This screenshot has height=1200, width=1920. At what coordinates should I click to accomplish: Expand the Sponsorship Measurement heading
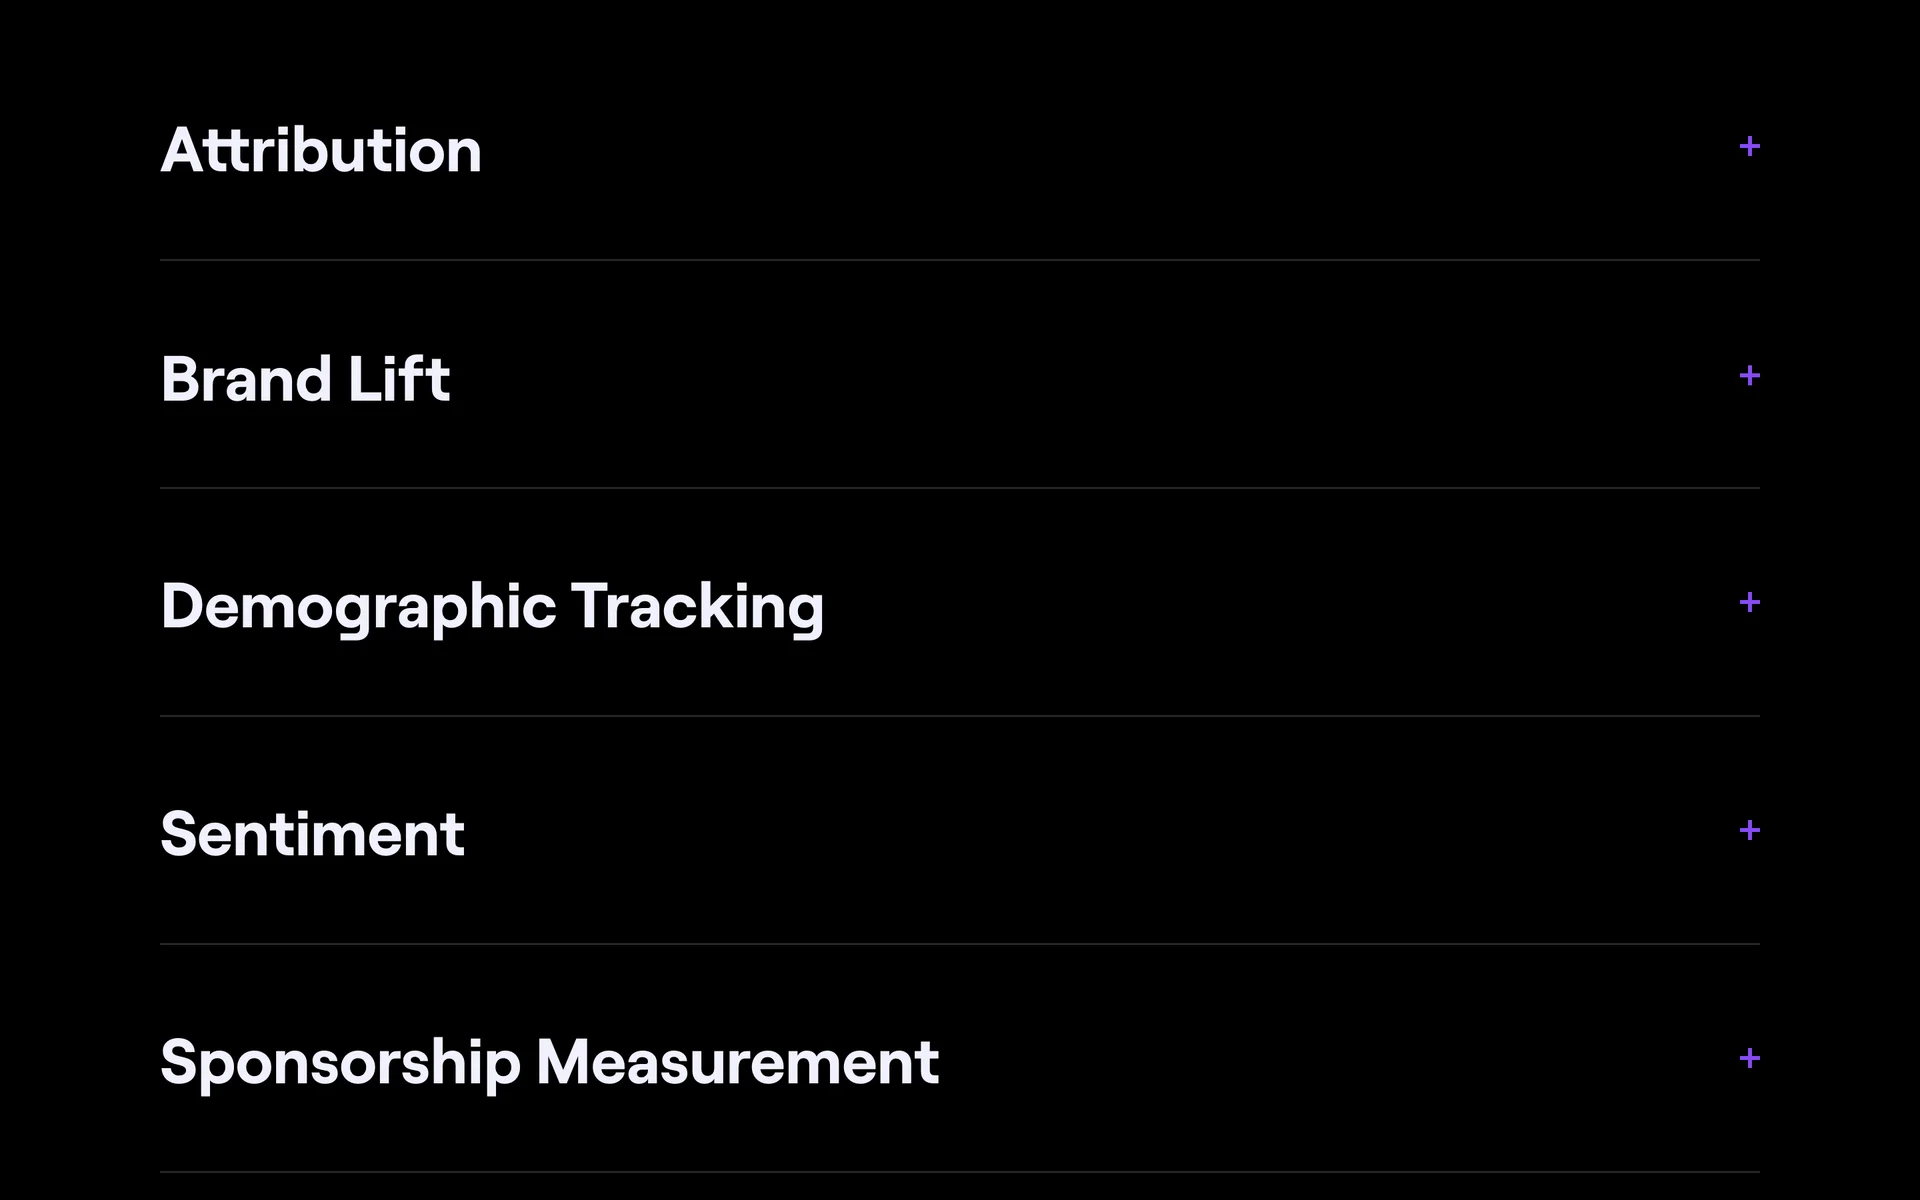coord(549,1062)
